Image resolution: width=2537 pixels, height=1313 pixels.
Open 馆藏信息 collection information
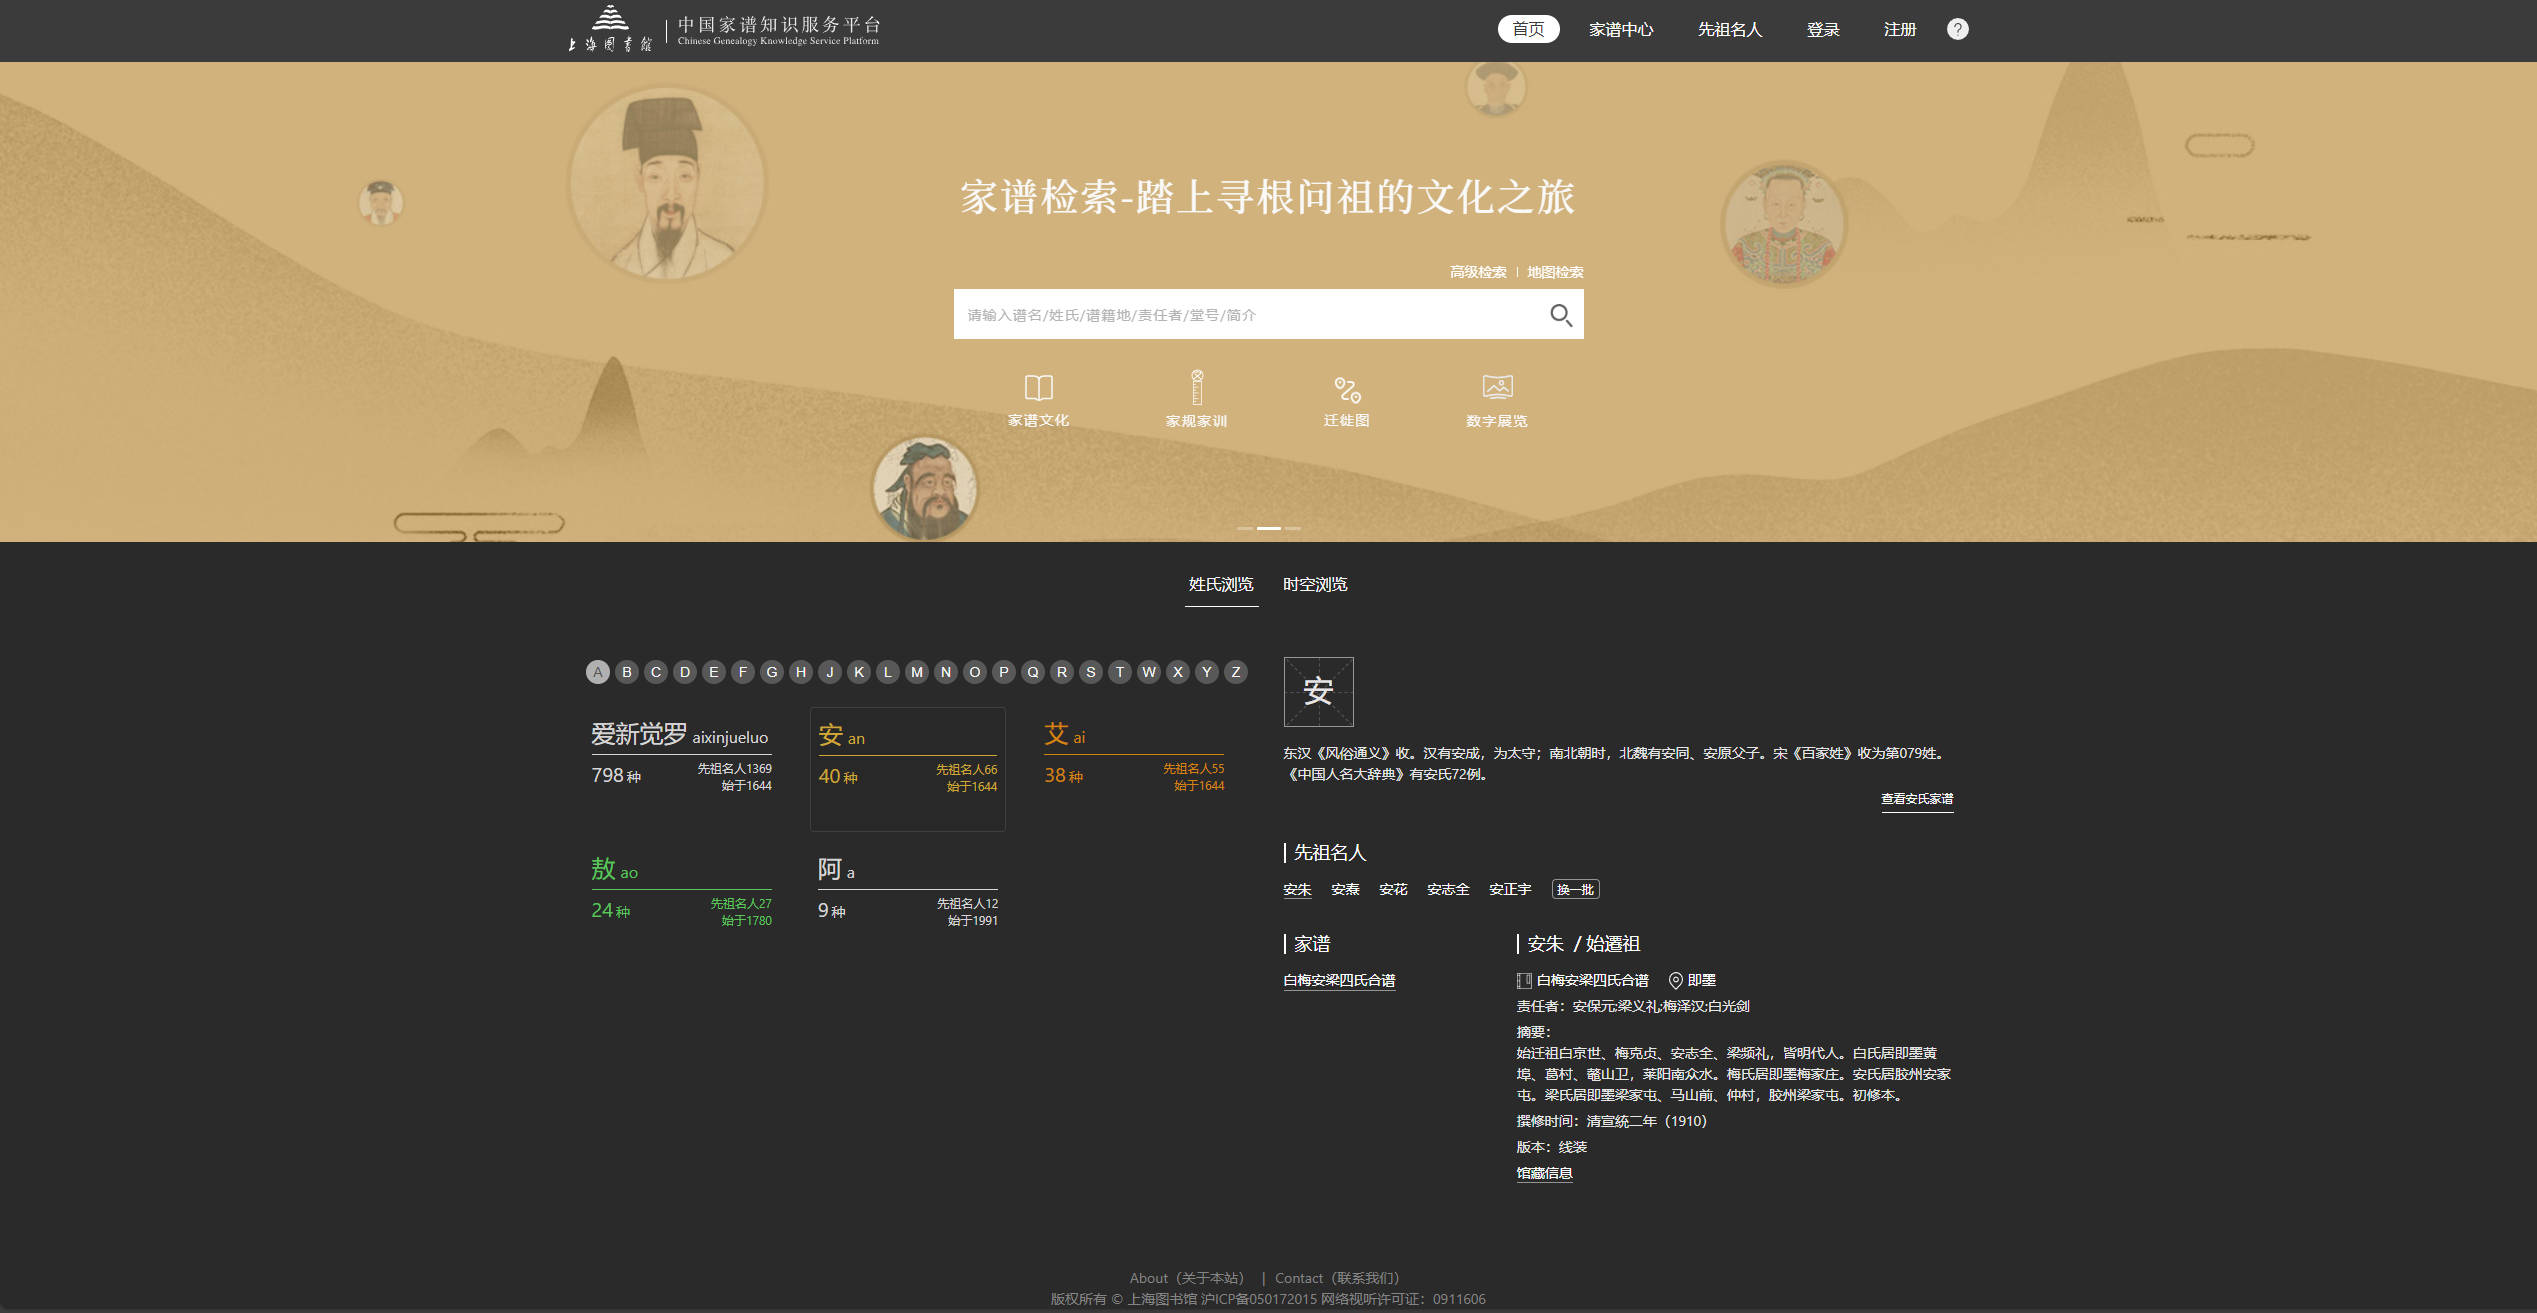[1544, 1172]
